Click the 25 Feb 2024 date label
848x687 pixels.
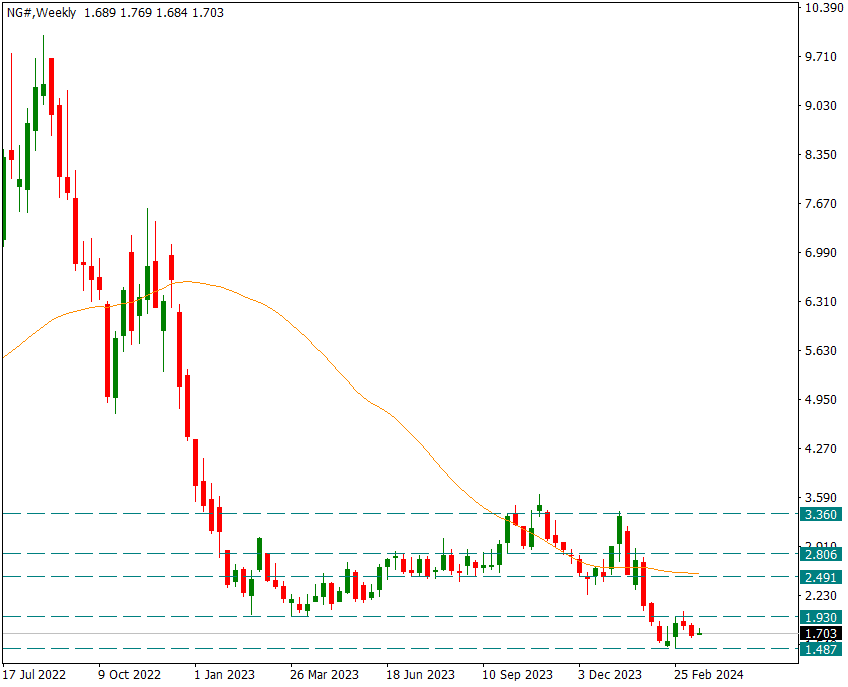708,675
